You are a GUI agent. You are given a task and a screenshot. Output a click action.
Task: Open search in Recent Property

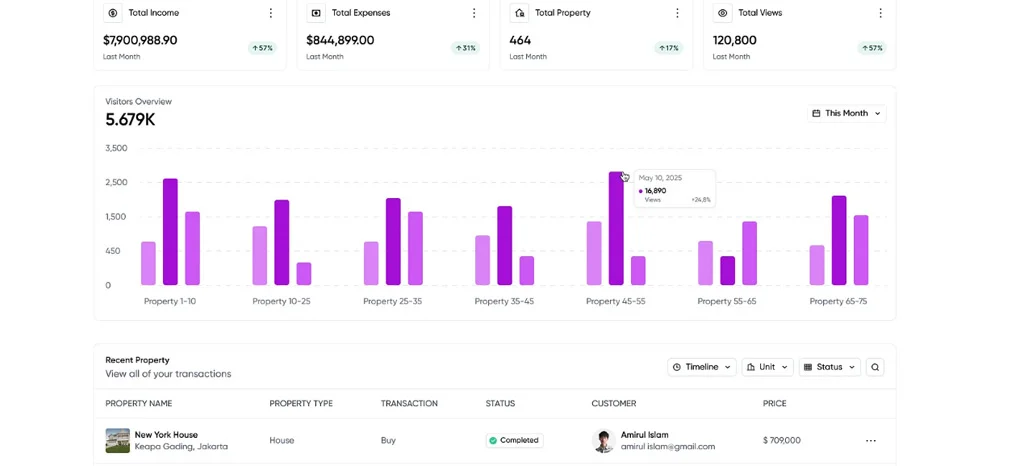(x=875, y=367)
